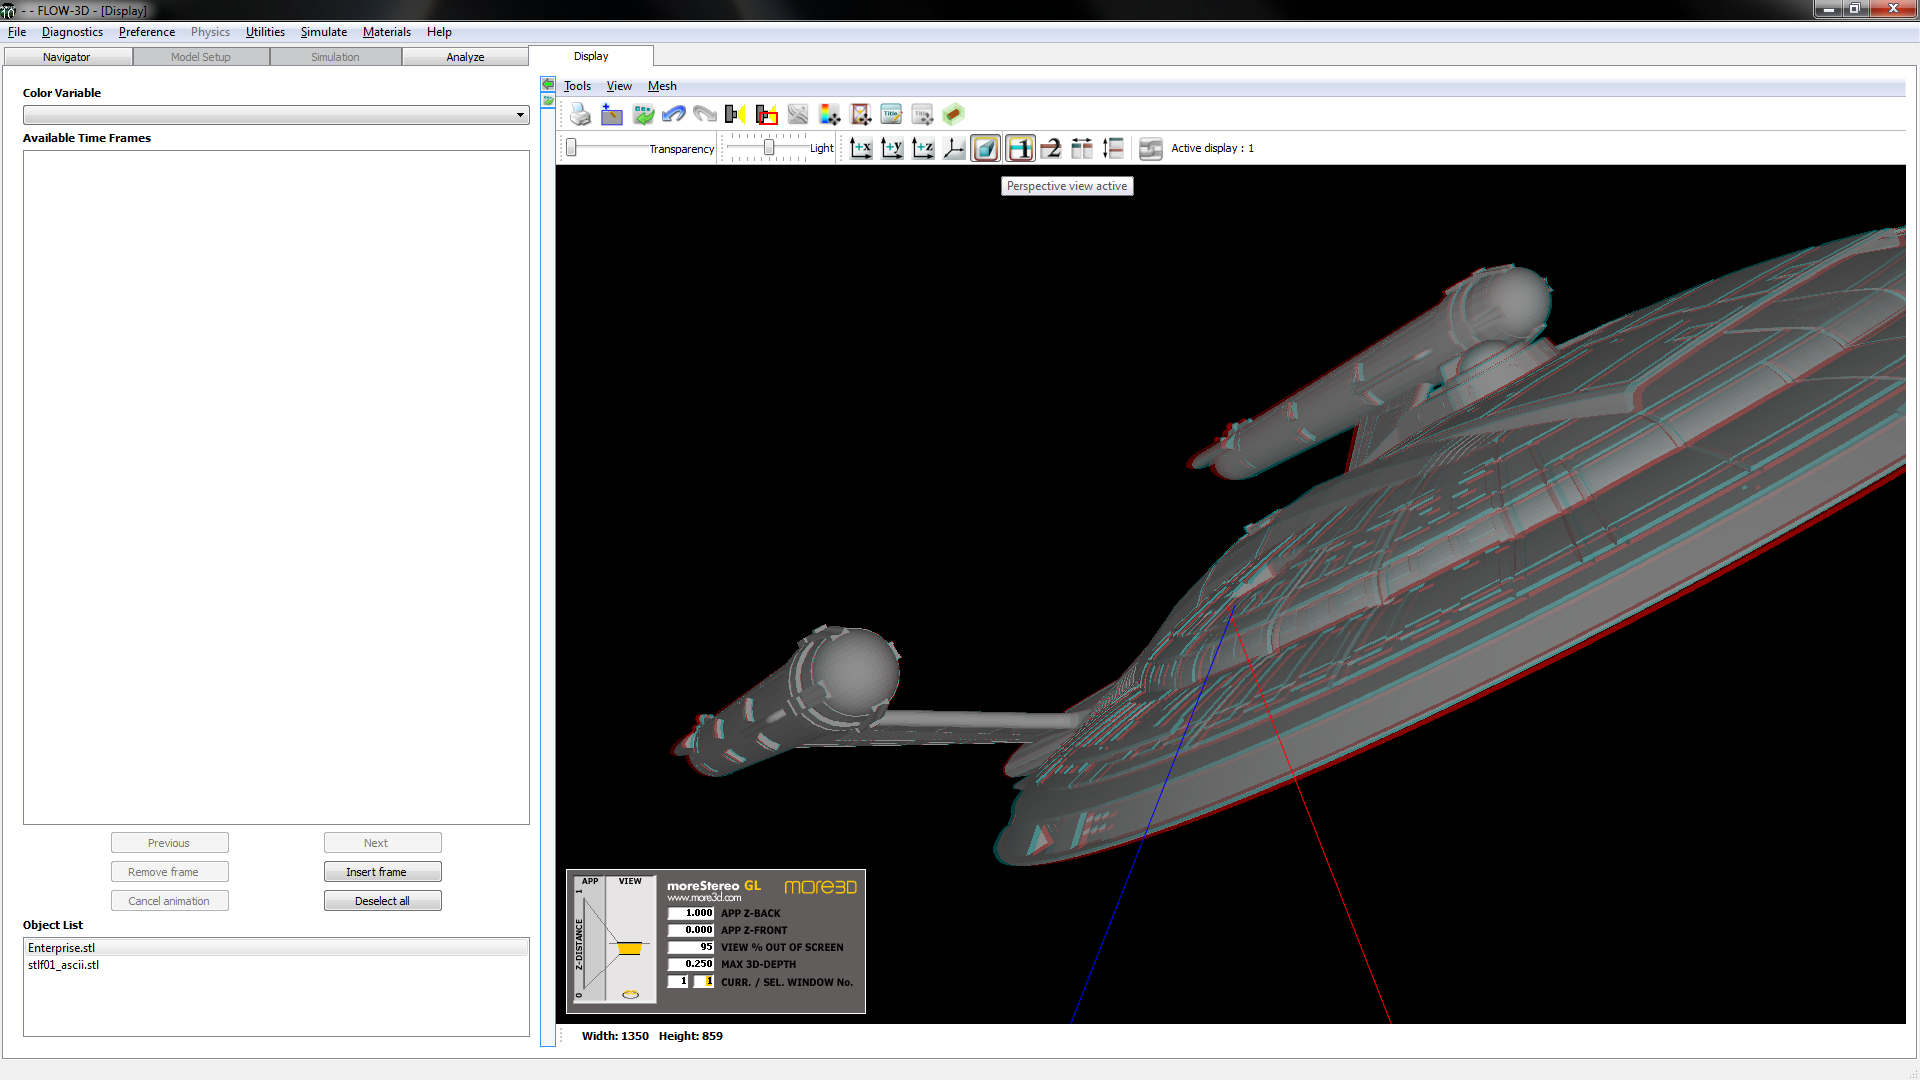Open the Materials menu
The width and height of the screenshot is (1920, 1080).
(387, 32)
